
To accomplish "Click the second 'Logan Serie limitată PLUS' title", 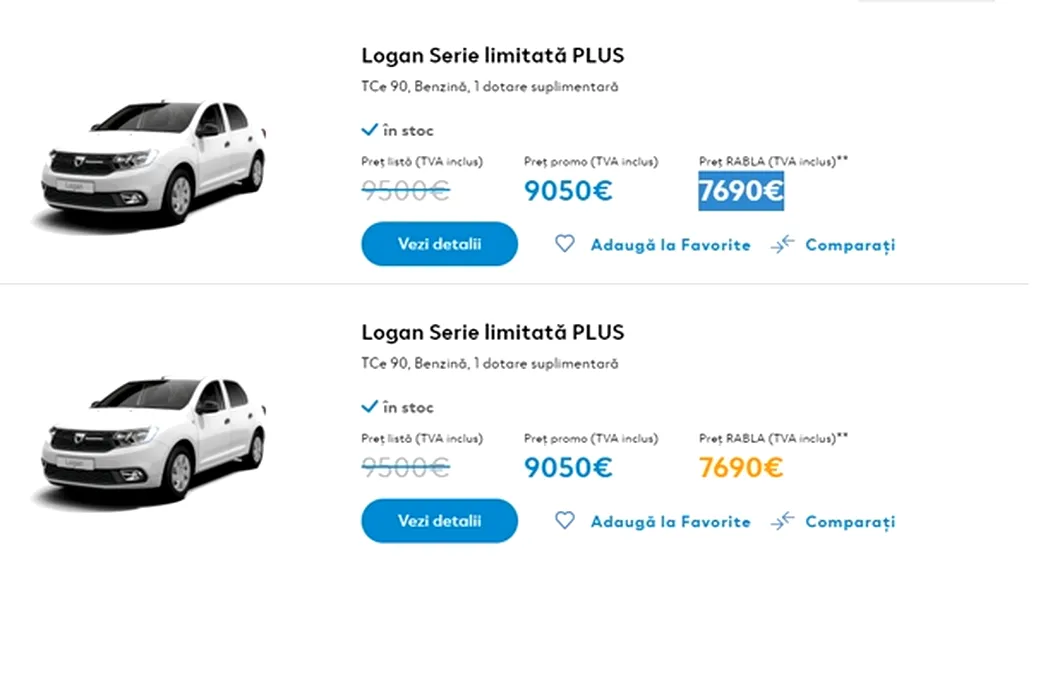I will click(x=492, y=332).
